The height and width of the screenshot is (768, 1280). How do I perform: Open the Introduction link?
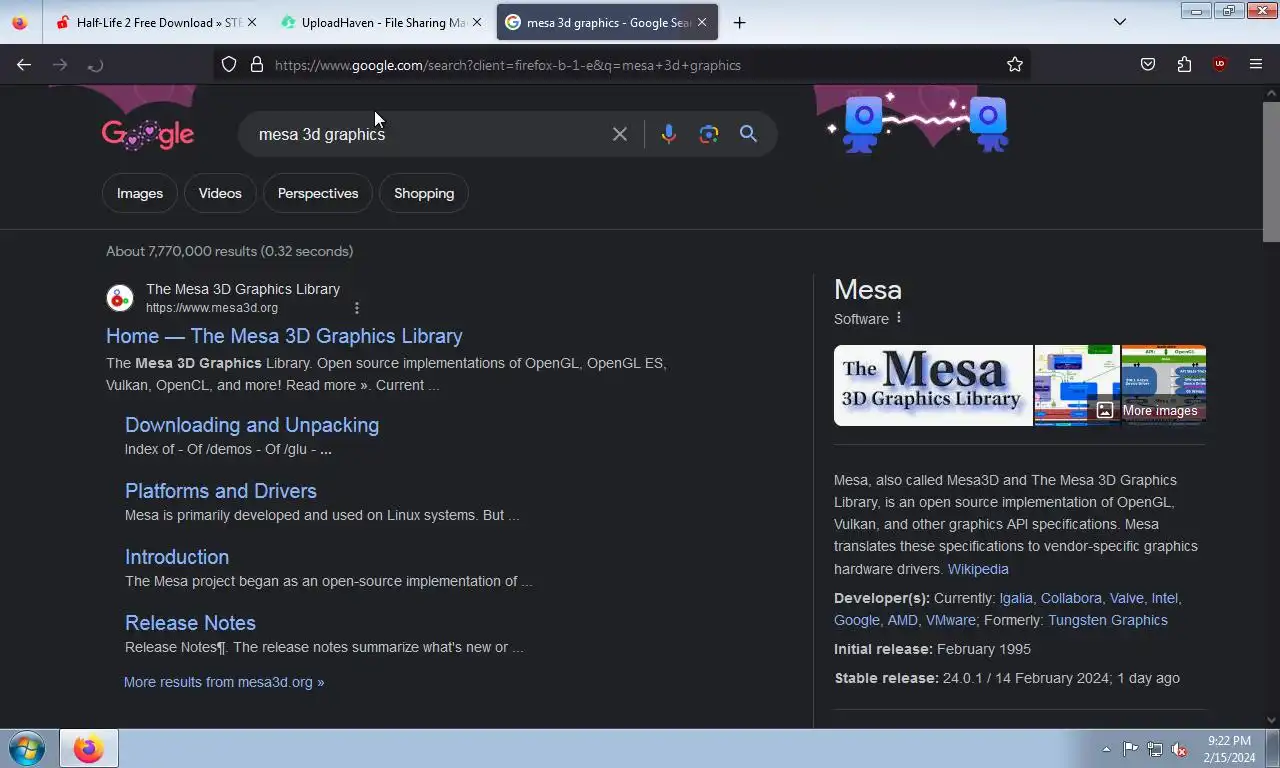[177, 557]
